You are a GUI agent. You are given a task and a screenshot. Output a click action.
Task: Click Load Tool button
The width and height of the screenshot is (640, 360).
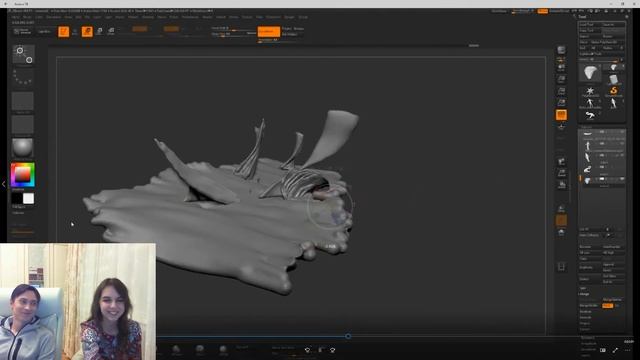click(590, 24)
